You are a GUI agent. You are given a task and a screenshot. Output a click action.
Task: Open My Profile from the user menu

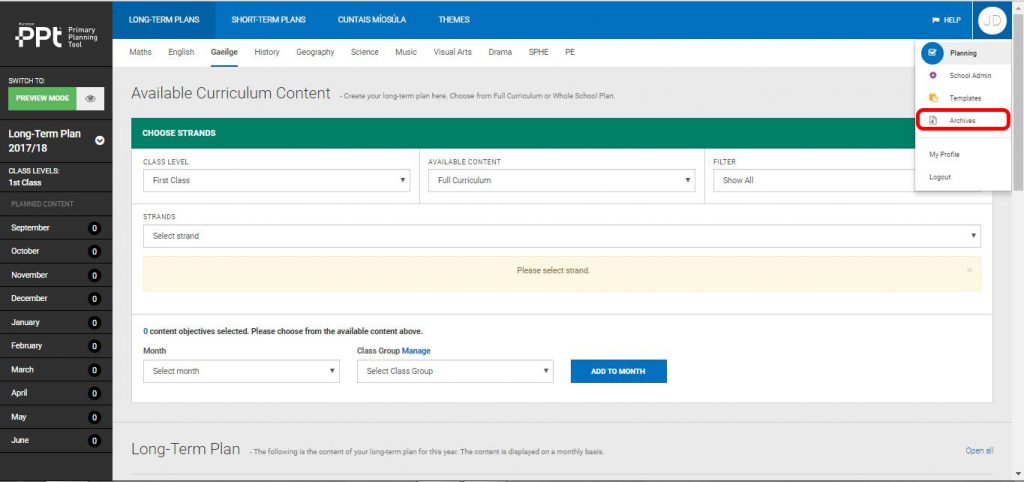pyautogui.click(x=944, y=155)
